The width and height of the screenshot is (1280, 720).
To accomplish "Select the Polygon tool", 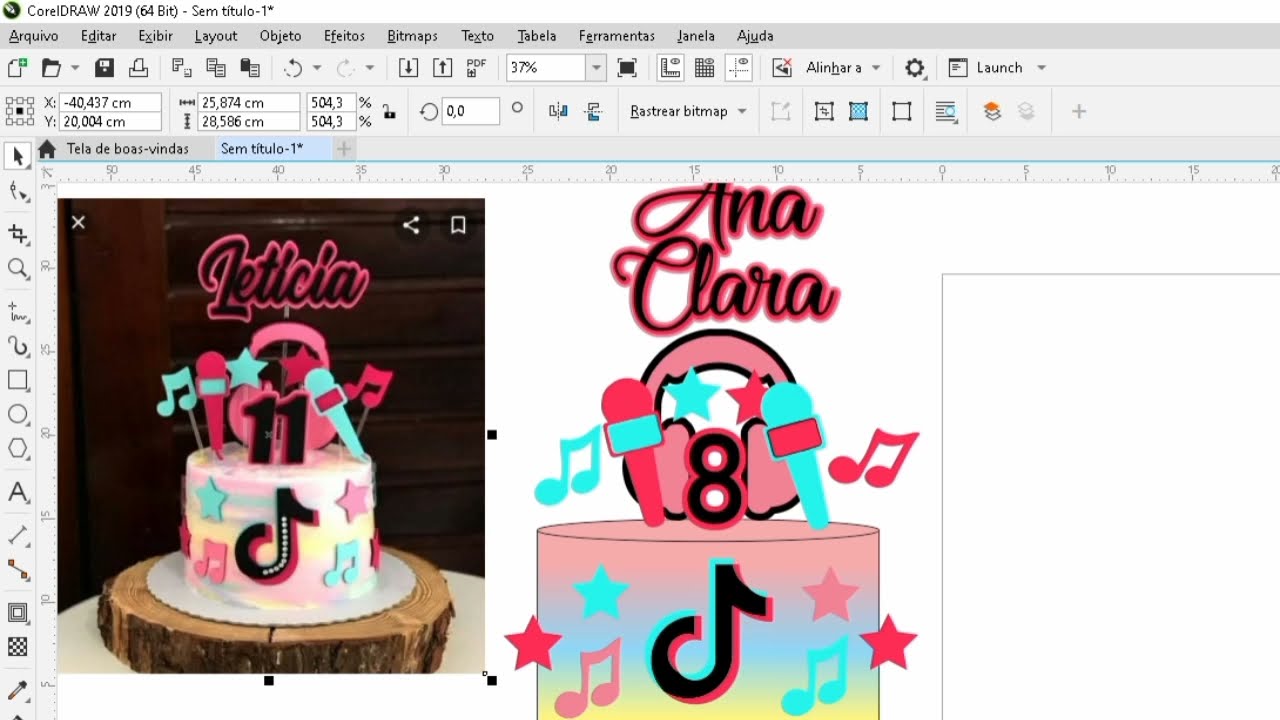I will pyautogui.click(x=18, y=448).
